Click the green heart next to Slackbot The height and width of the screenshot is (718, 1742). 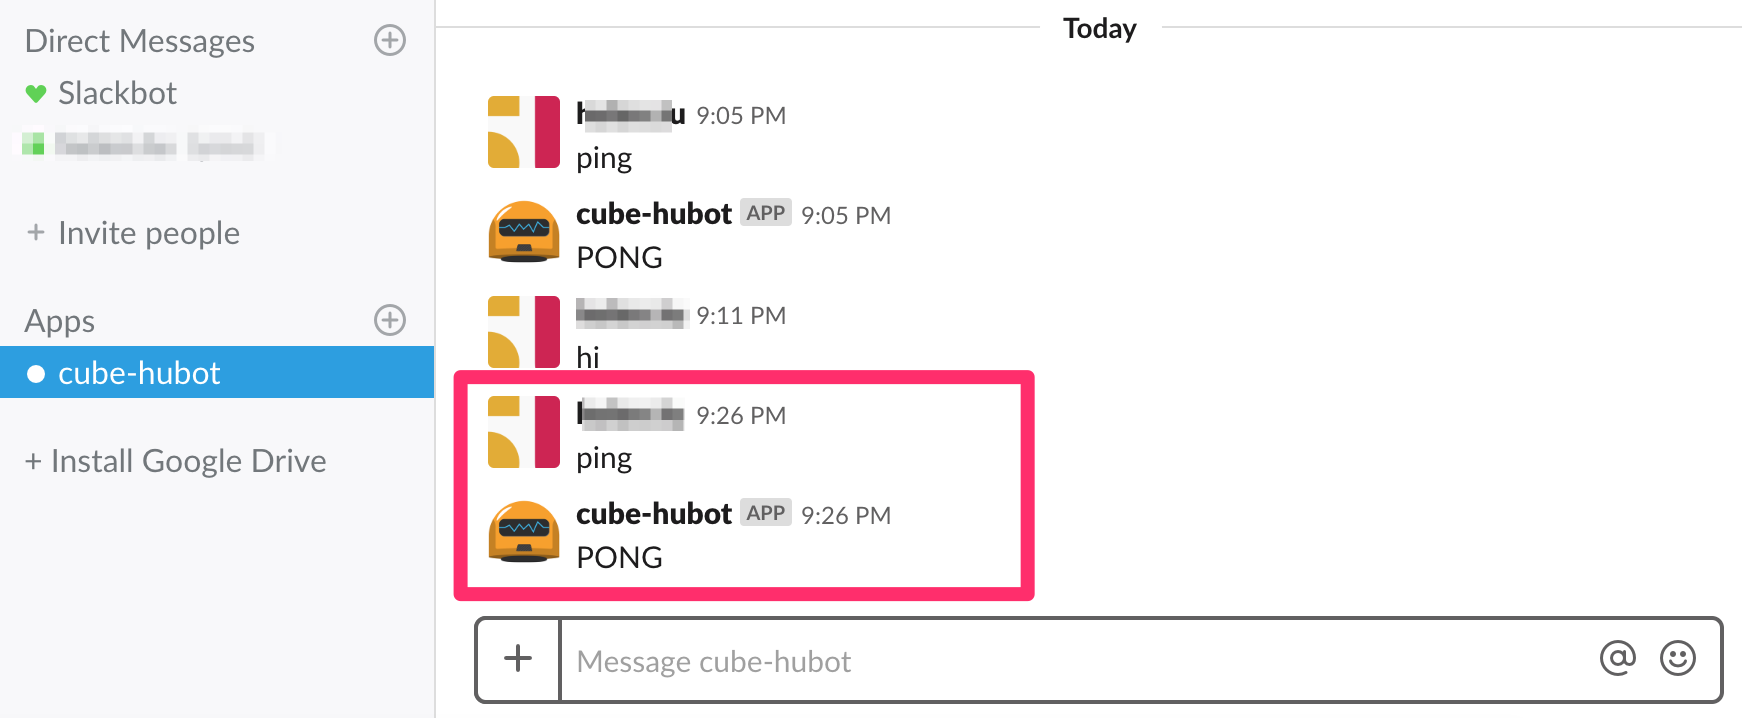tap(36, 94)
